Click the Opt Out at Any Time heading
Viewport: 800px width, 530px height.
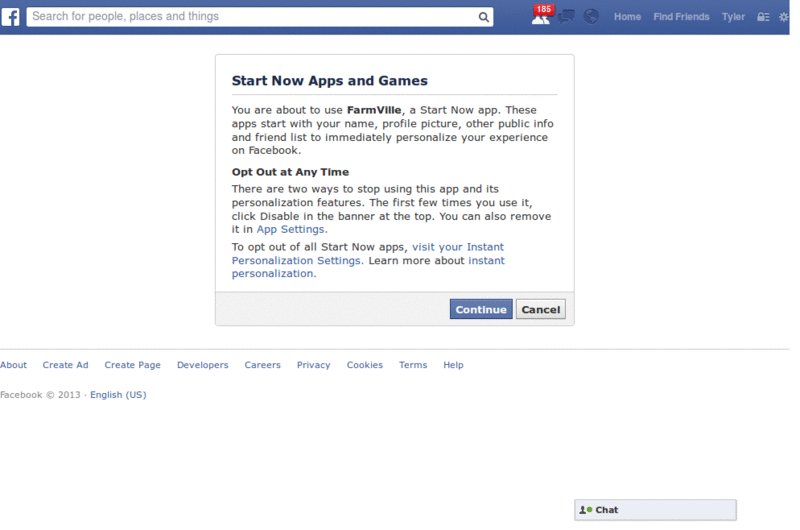(290, 172)
